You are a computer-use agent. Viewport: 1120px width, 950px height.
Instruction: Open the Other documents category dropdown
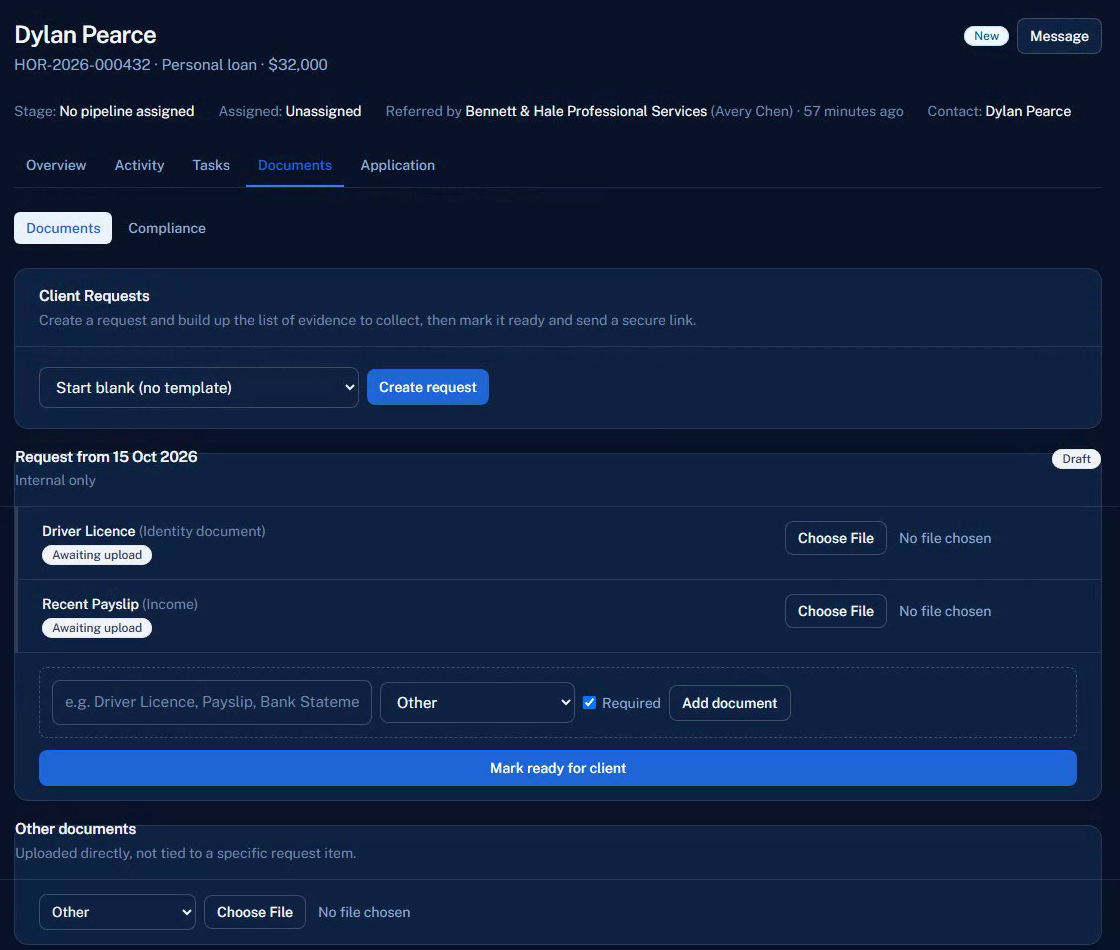click(117, 912)
